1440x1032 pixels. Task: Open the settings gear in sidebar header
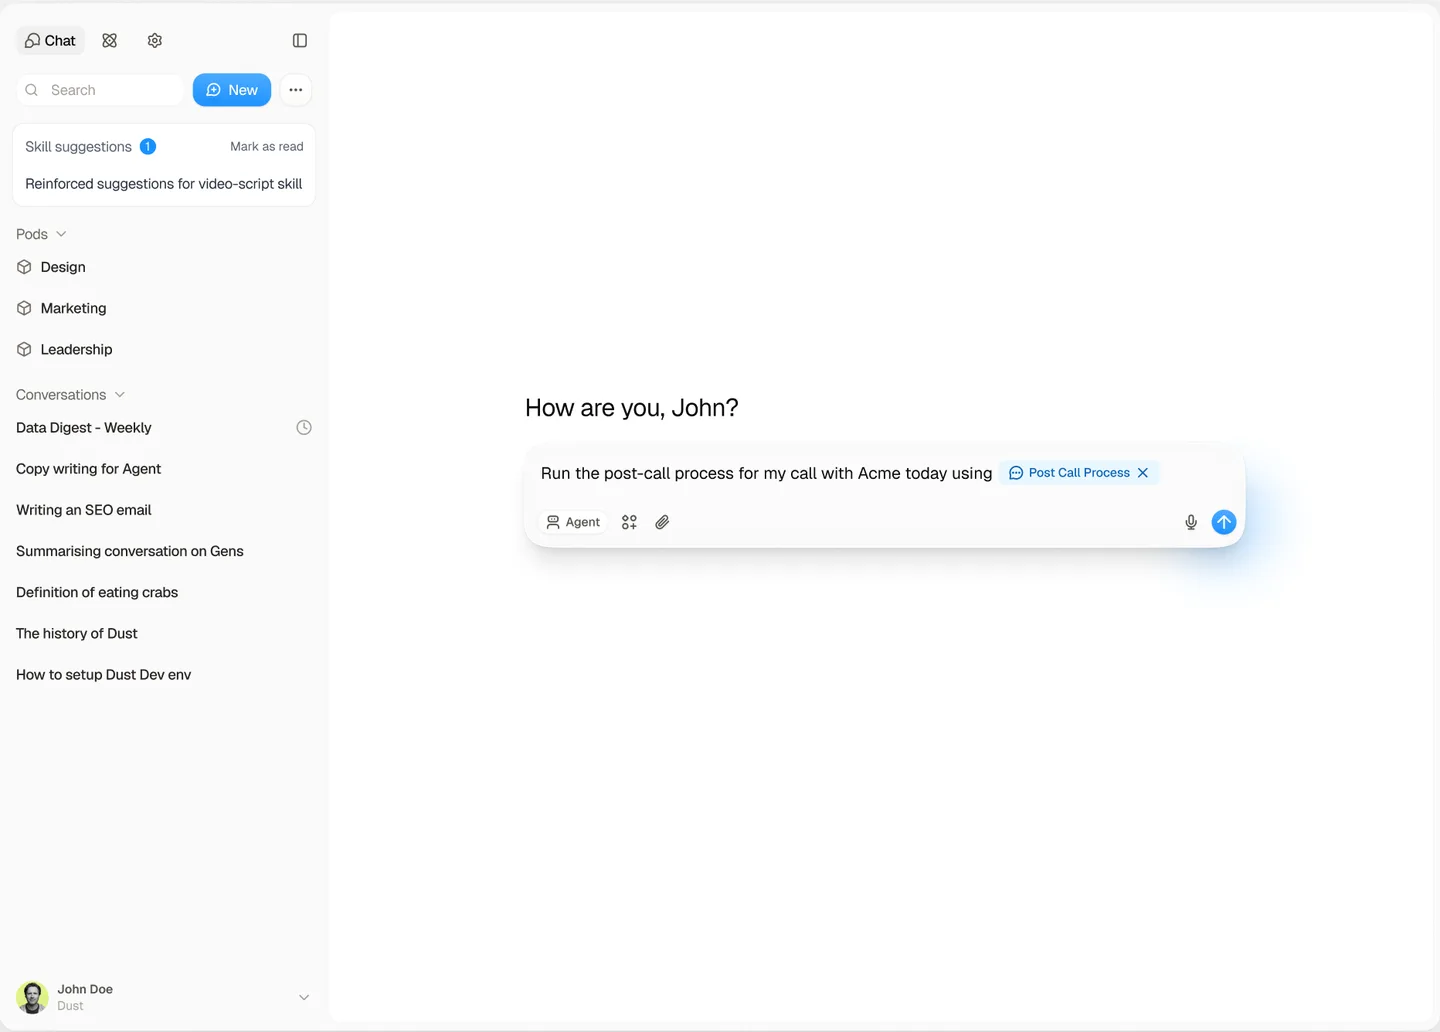[x=155, y=41]
